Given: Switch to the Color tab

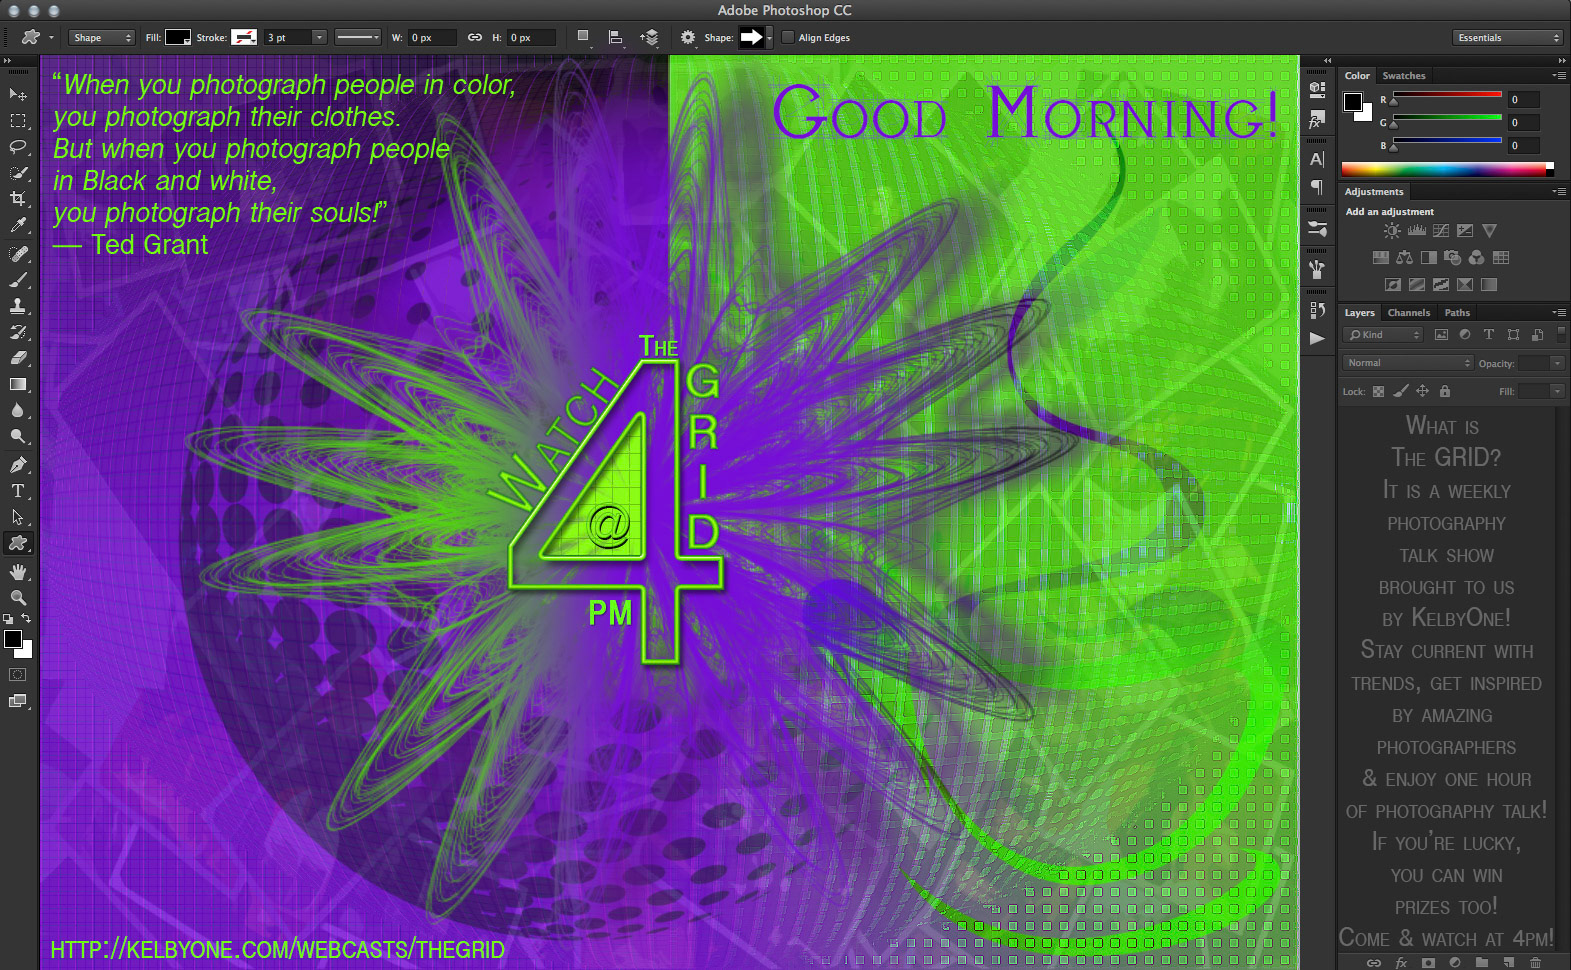Looking at the screenshot, I should click(x=1357, y=76).
